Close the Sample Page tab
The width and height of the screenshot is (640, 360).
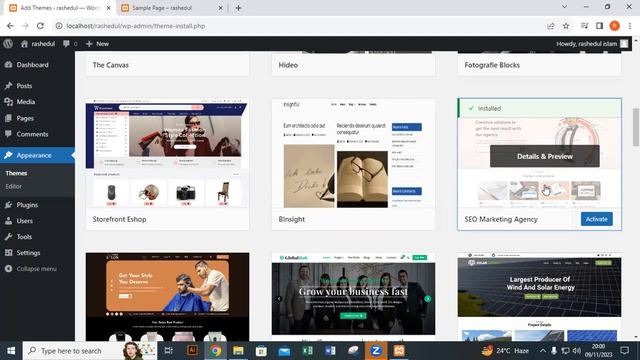point(220,8)
